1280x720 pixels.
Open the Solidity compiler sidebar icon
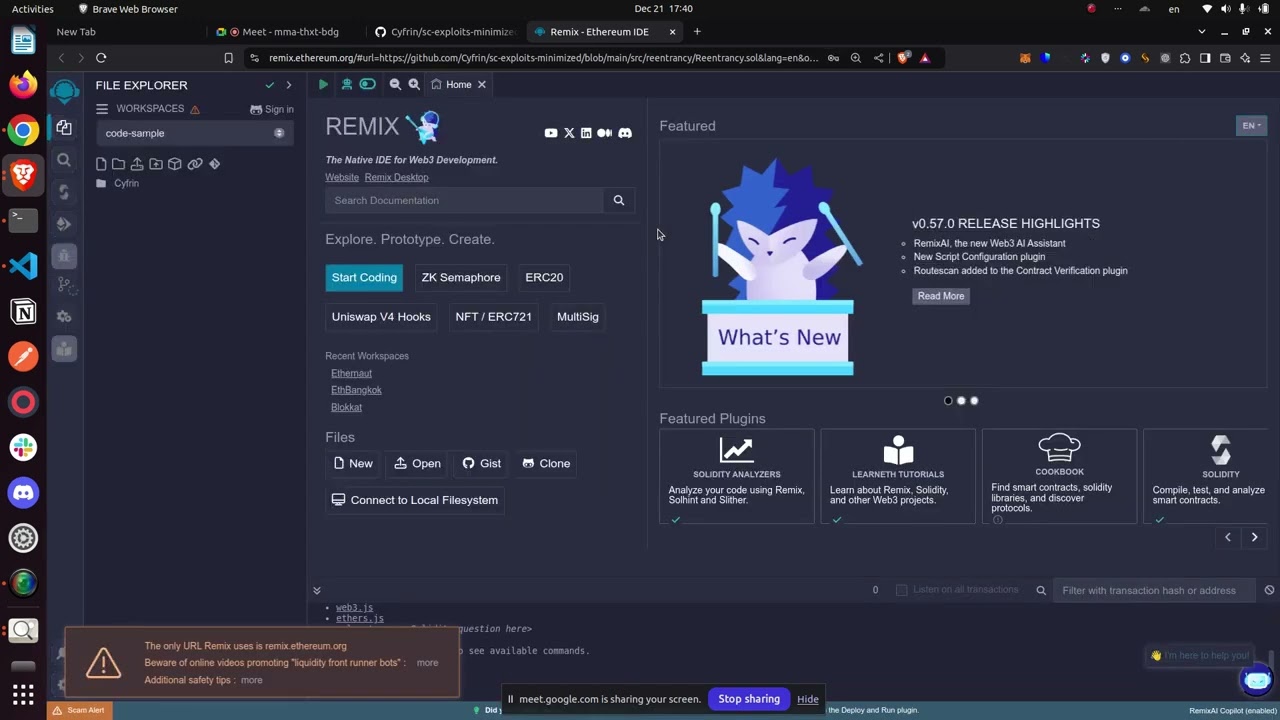coord(64,192)
